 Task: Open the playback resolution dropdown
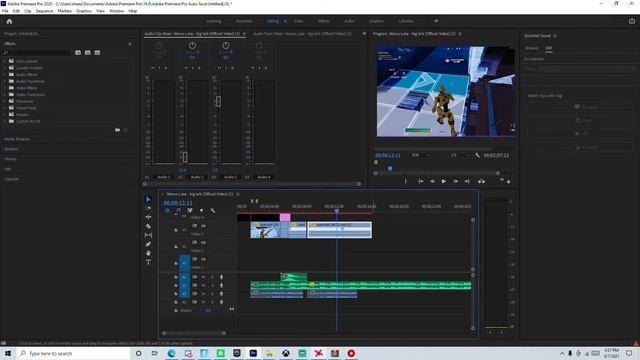[x=459, y=156]
